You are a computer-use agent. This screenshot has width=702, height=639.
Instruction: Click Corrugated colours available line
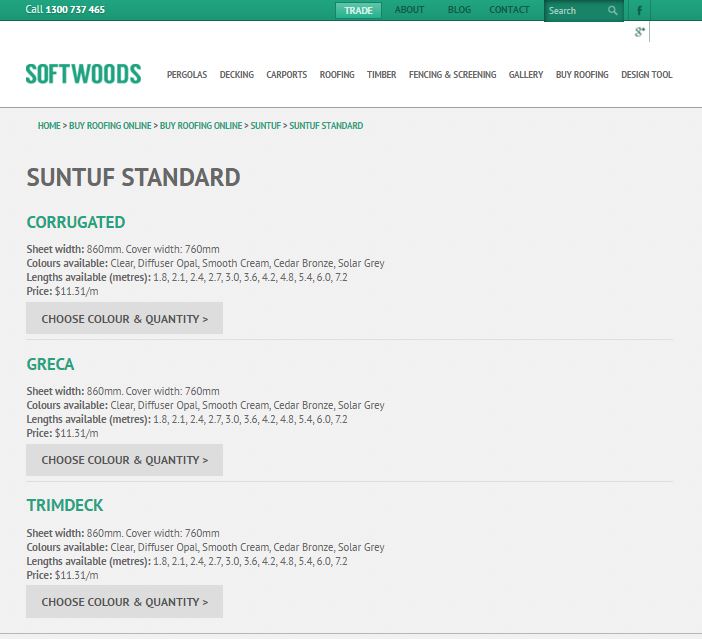click(x=205, y=263)
